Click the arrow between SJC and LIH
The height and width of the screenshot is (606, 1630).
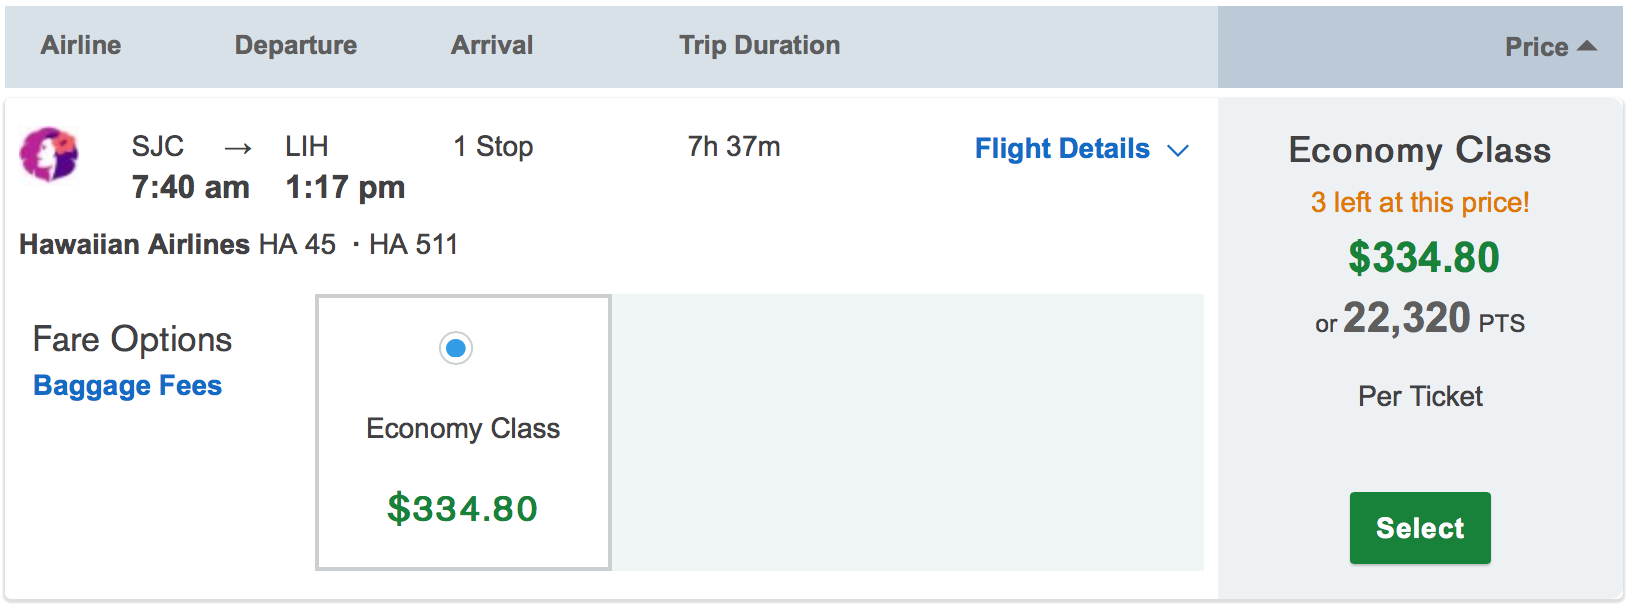237,149
